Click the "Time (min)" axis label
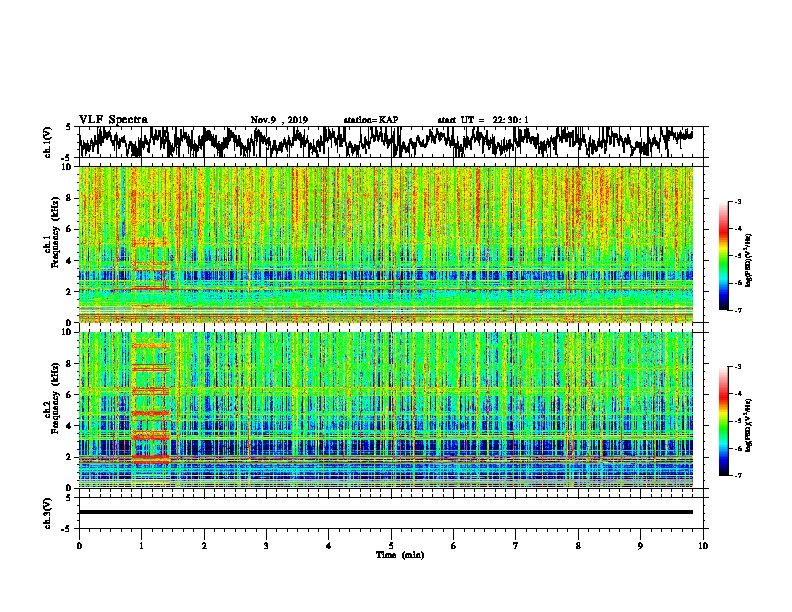Viewport: 792px width, 612px height. click(x=400, y=555)
